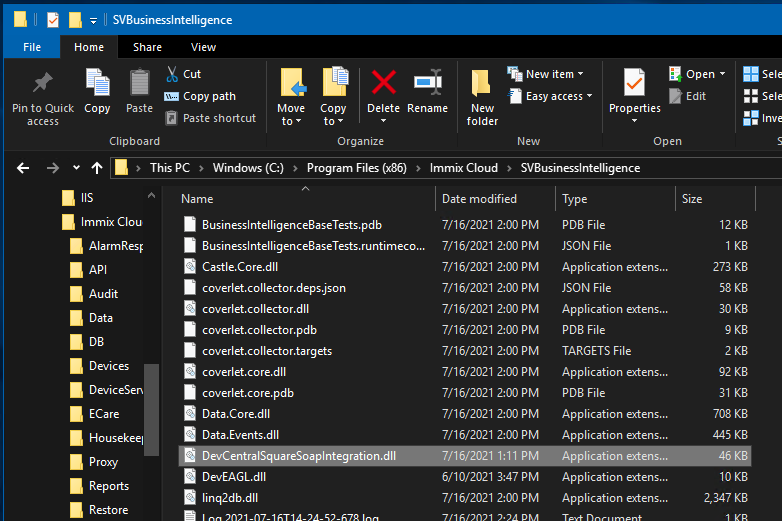The height and width of the screenshot is (521, 782).
Task: Click the Copy clipboard icon
Action: pos(97,82)
